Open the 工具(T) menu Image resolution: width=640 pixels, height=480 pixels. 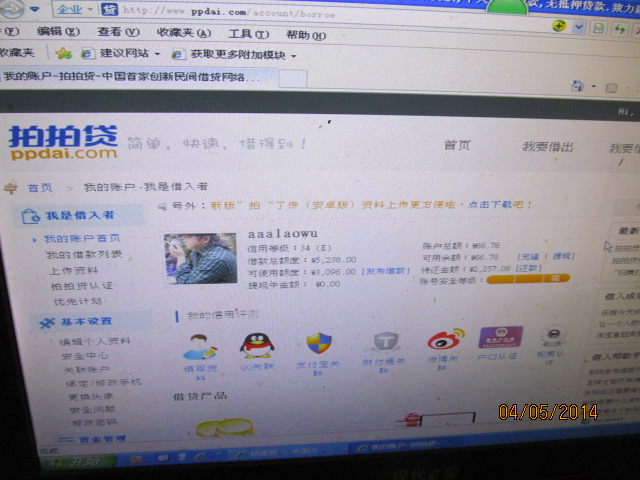point(249,34)
